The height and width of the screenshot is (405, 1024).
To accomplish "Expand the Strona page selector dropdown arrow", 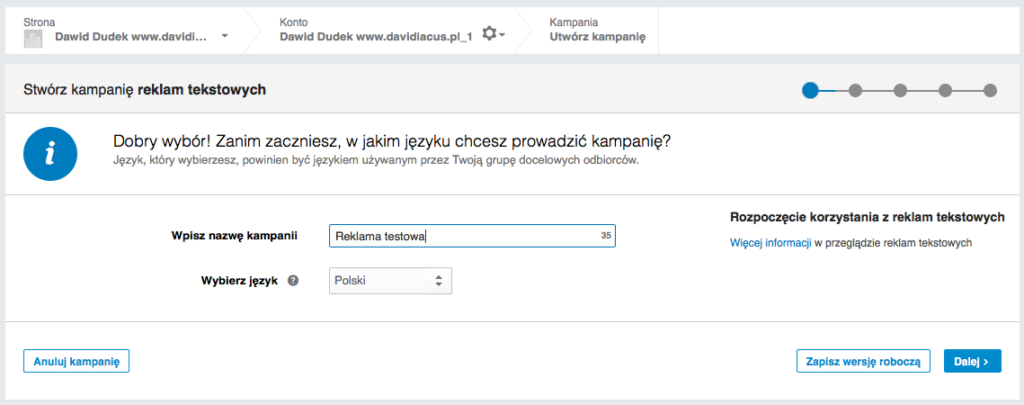I will (x=225, y=37).
